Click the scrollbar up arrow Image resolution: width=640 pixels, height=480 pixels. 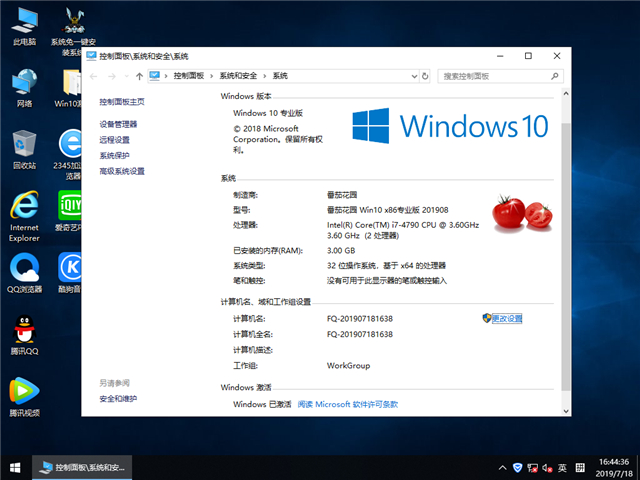[566, 93]
